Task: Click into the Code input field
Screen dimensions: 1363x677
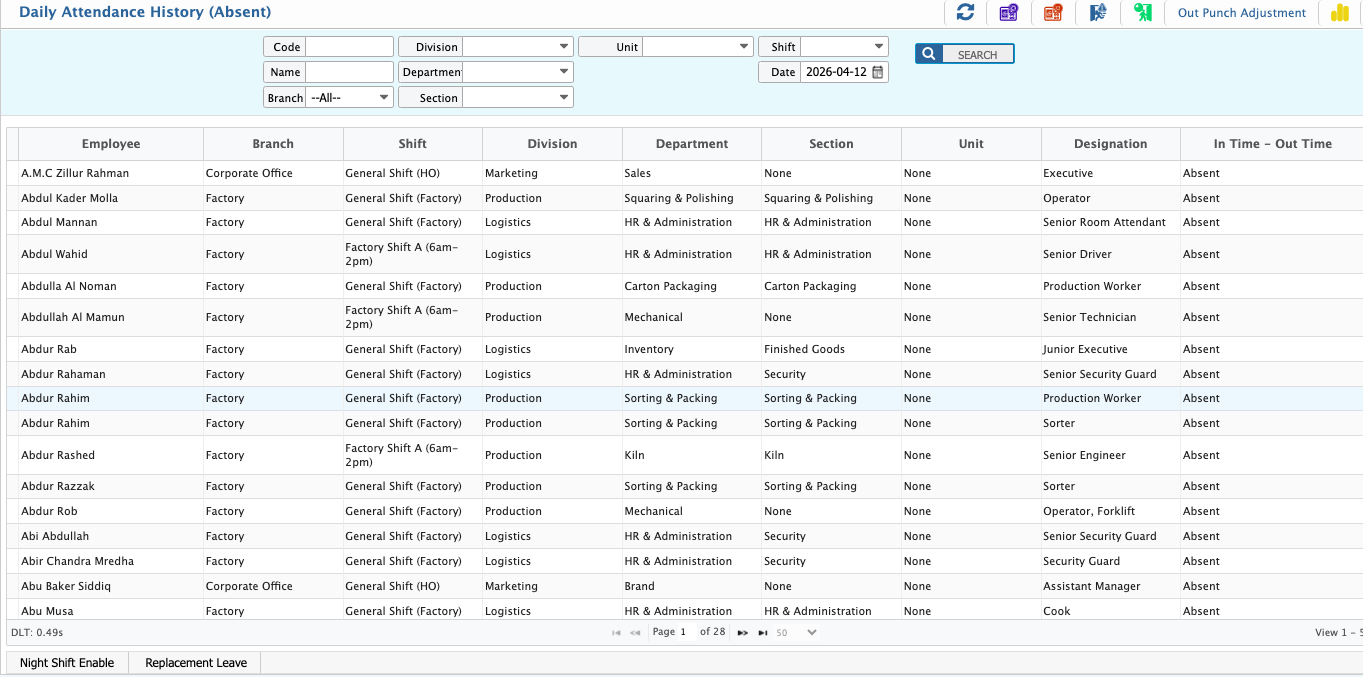Action: (349, 47)
